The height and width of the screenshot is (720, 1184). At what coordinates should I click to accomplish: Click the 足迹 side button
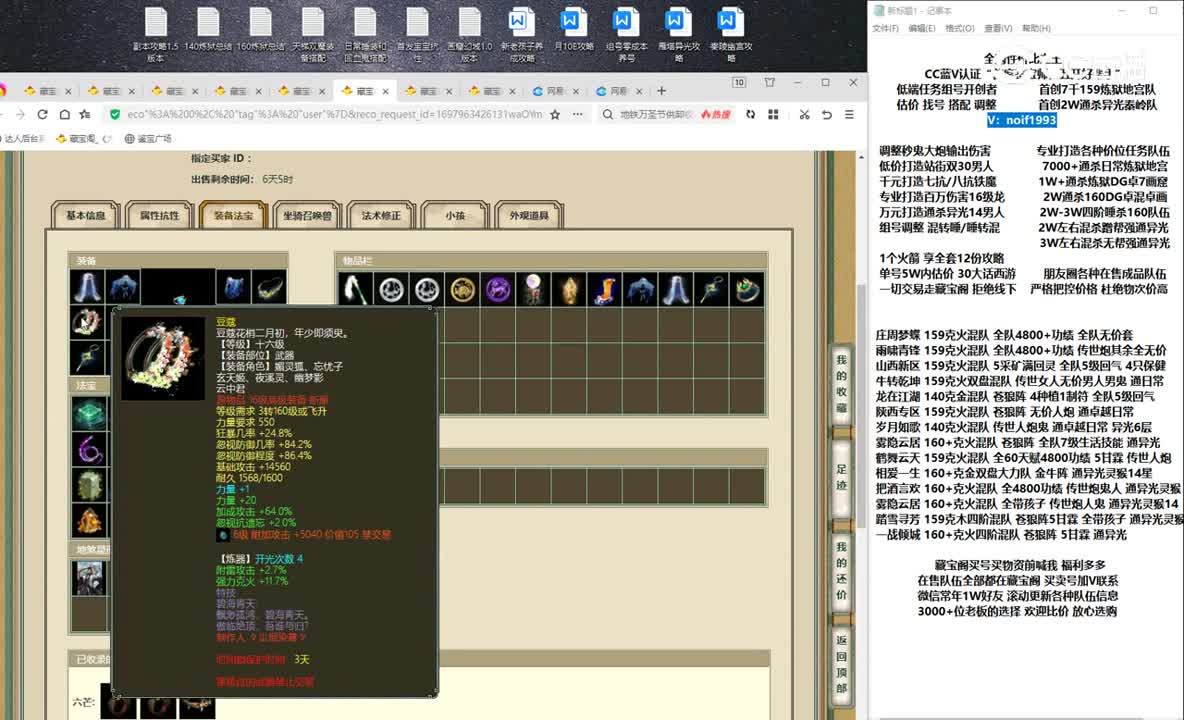tap(842, 477)
